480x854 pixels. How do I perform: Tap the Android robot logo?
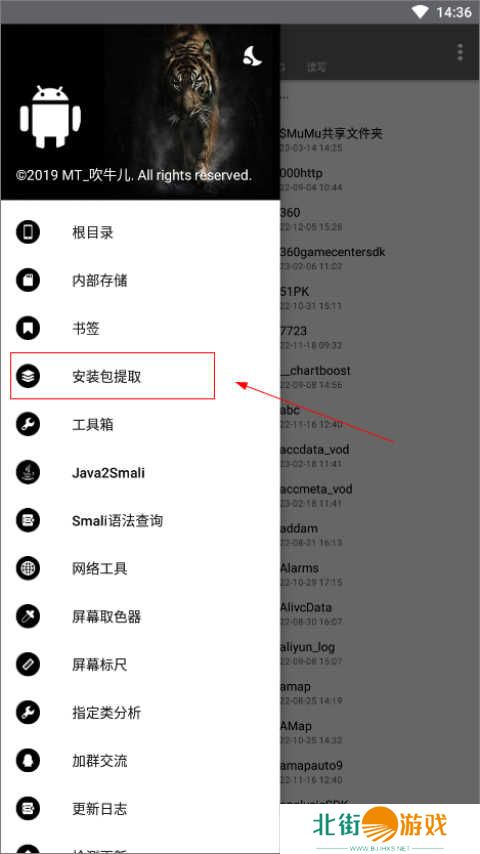click(x=50, y=117)
